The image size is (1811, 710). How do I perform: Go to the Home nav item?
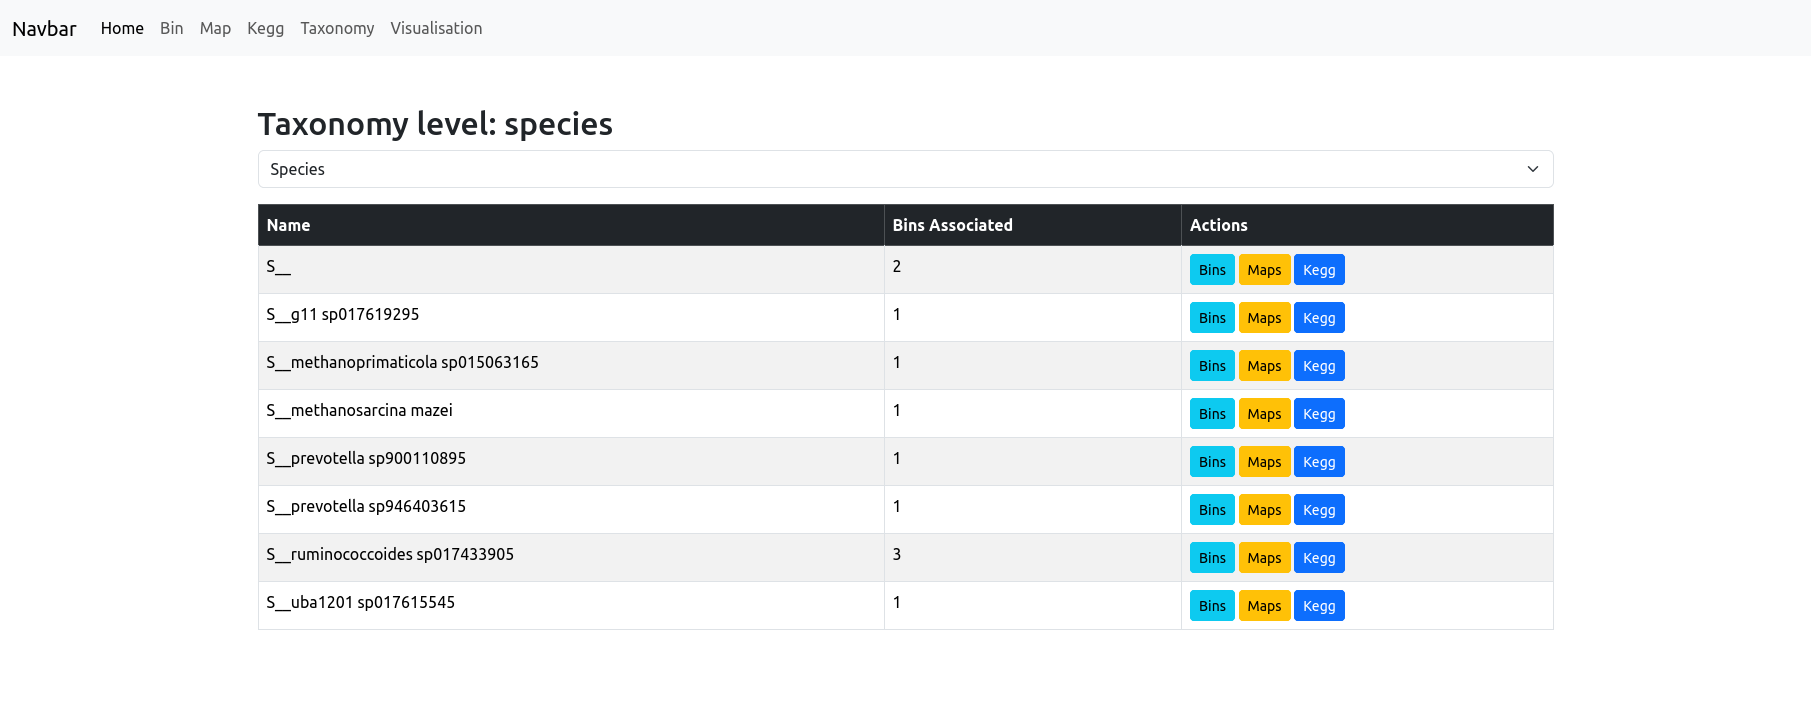[122, 28]
